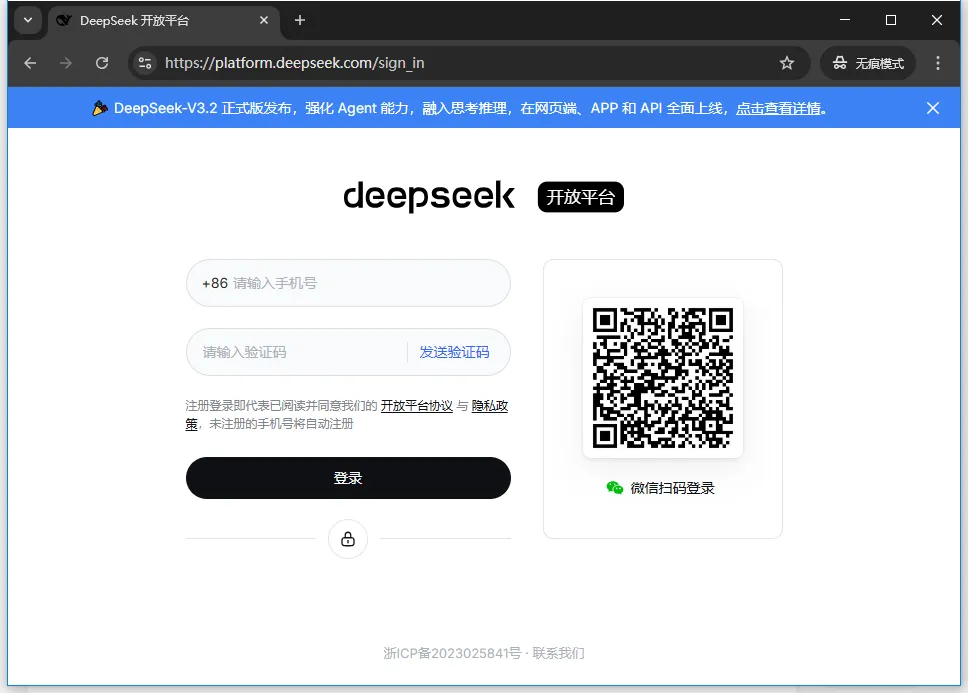Click the DeepSeek favicon on the tab

[64, 20]
